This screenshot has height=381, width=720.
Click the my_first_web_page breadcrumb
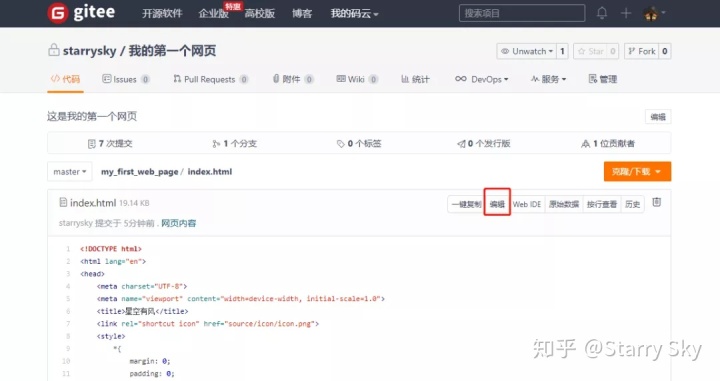[140, 172]
